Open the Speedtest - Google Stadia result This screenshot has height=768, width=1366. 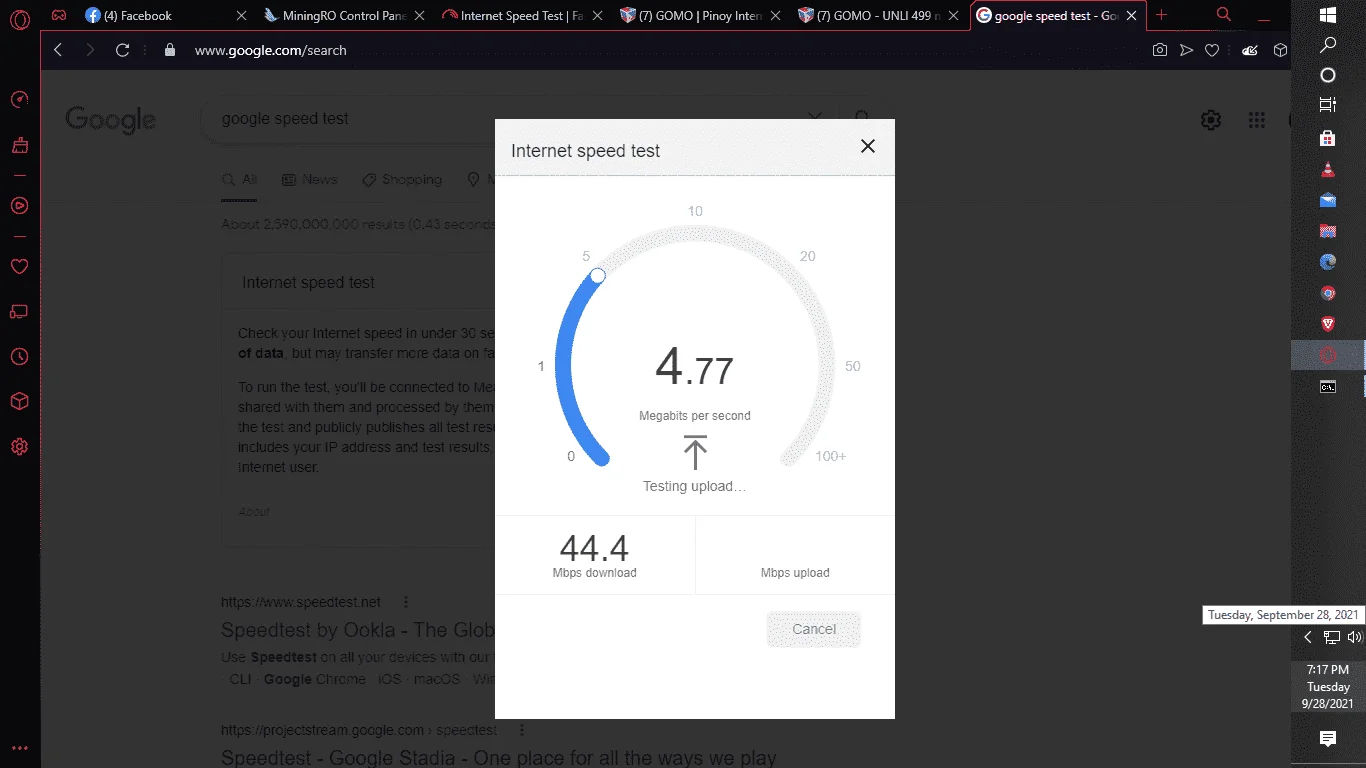pos(498,758)
